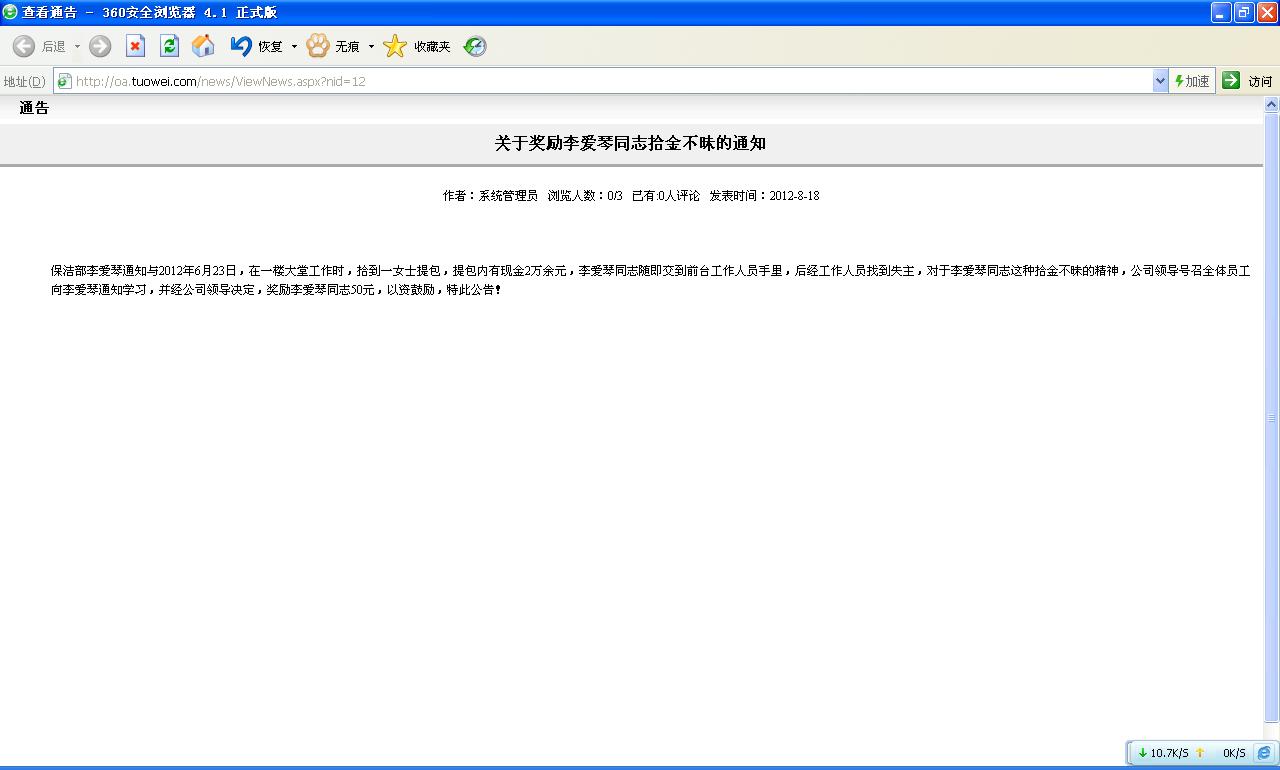Click the scrollbar up arrow
This screenshot has height=770, width=1280.
1272,105
